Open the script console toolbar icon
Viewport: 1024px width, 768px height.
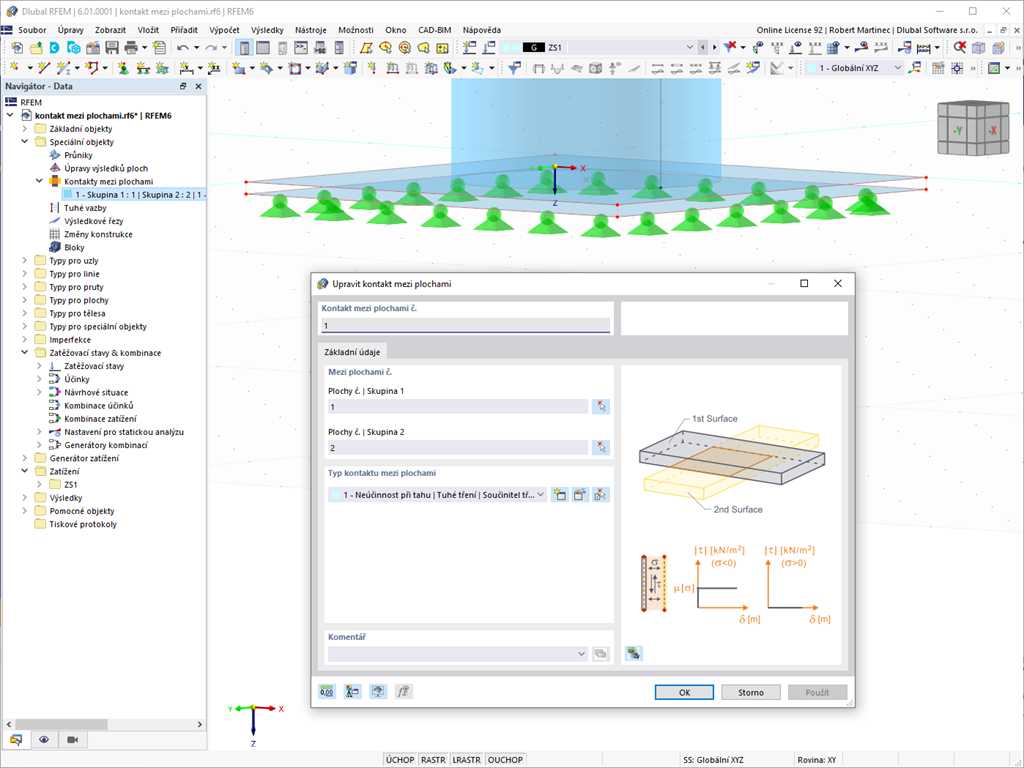(x=301, y=48)
